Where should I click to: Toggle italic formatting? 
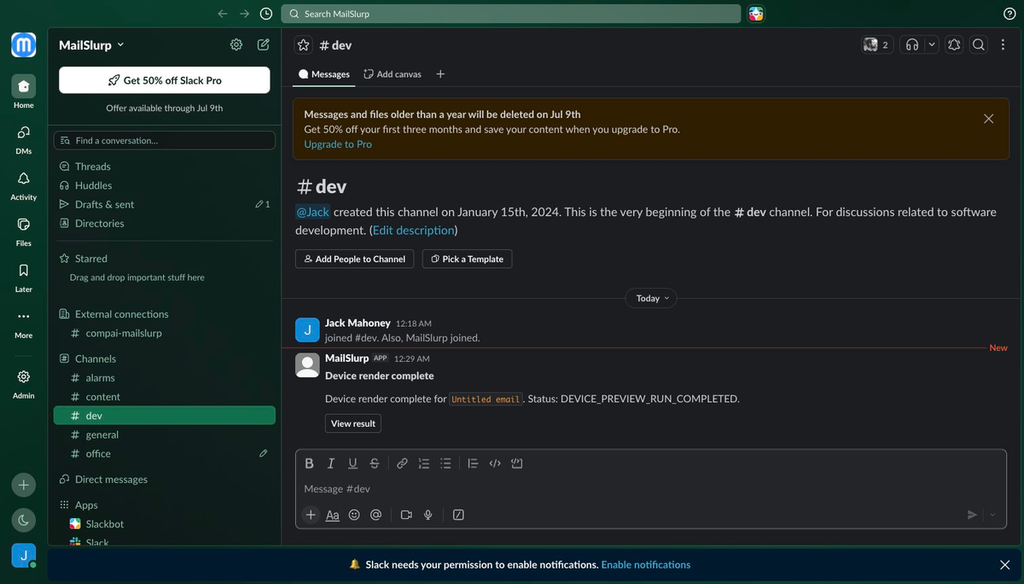pos(331,463)
